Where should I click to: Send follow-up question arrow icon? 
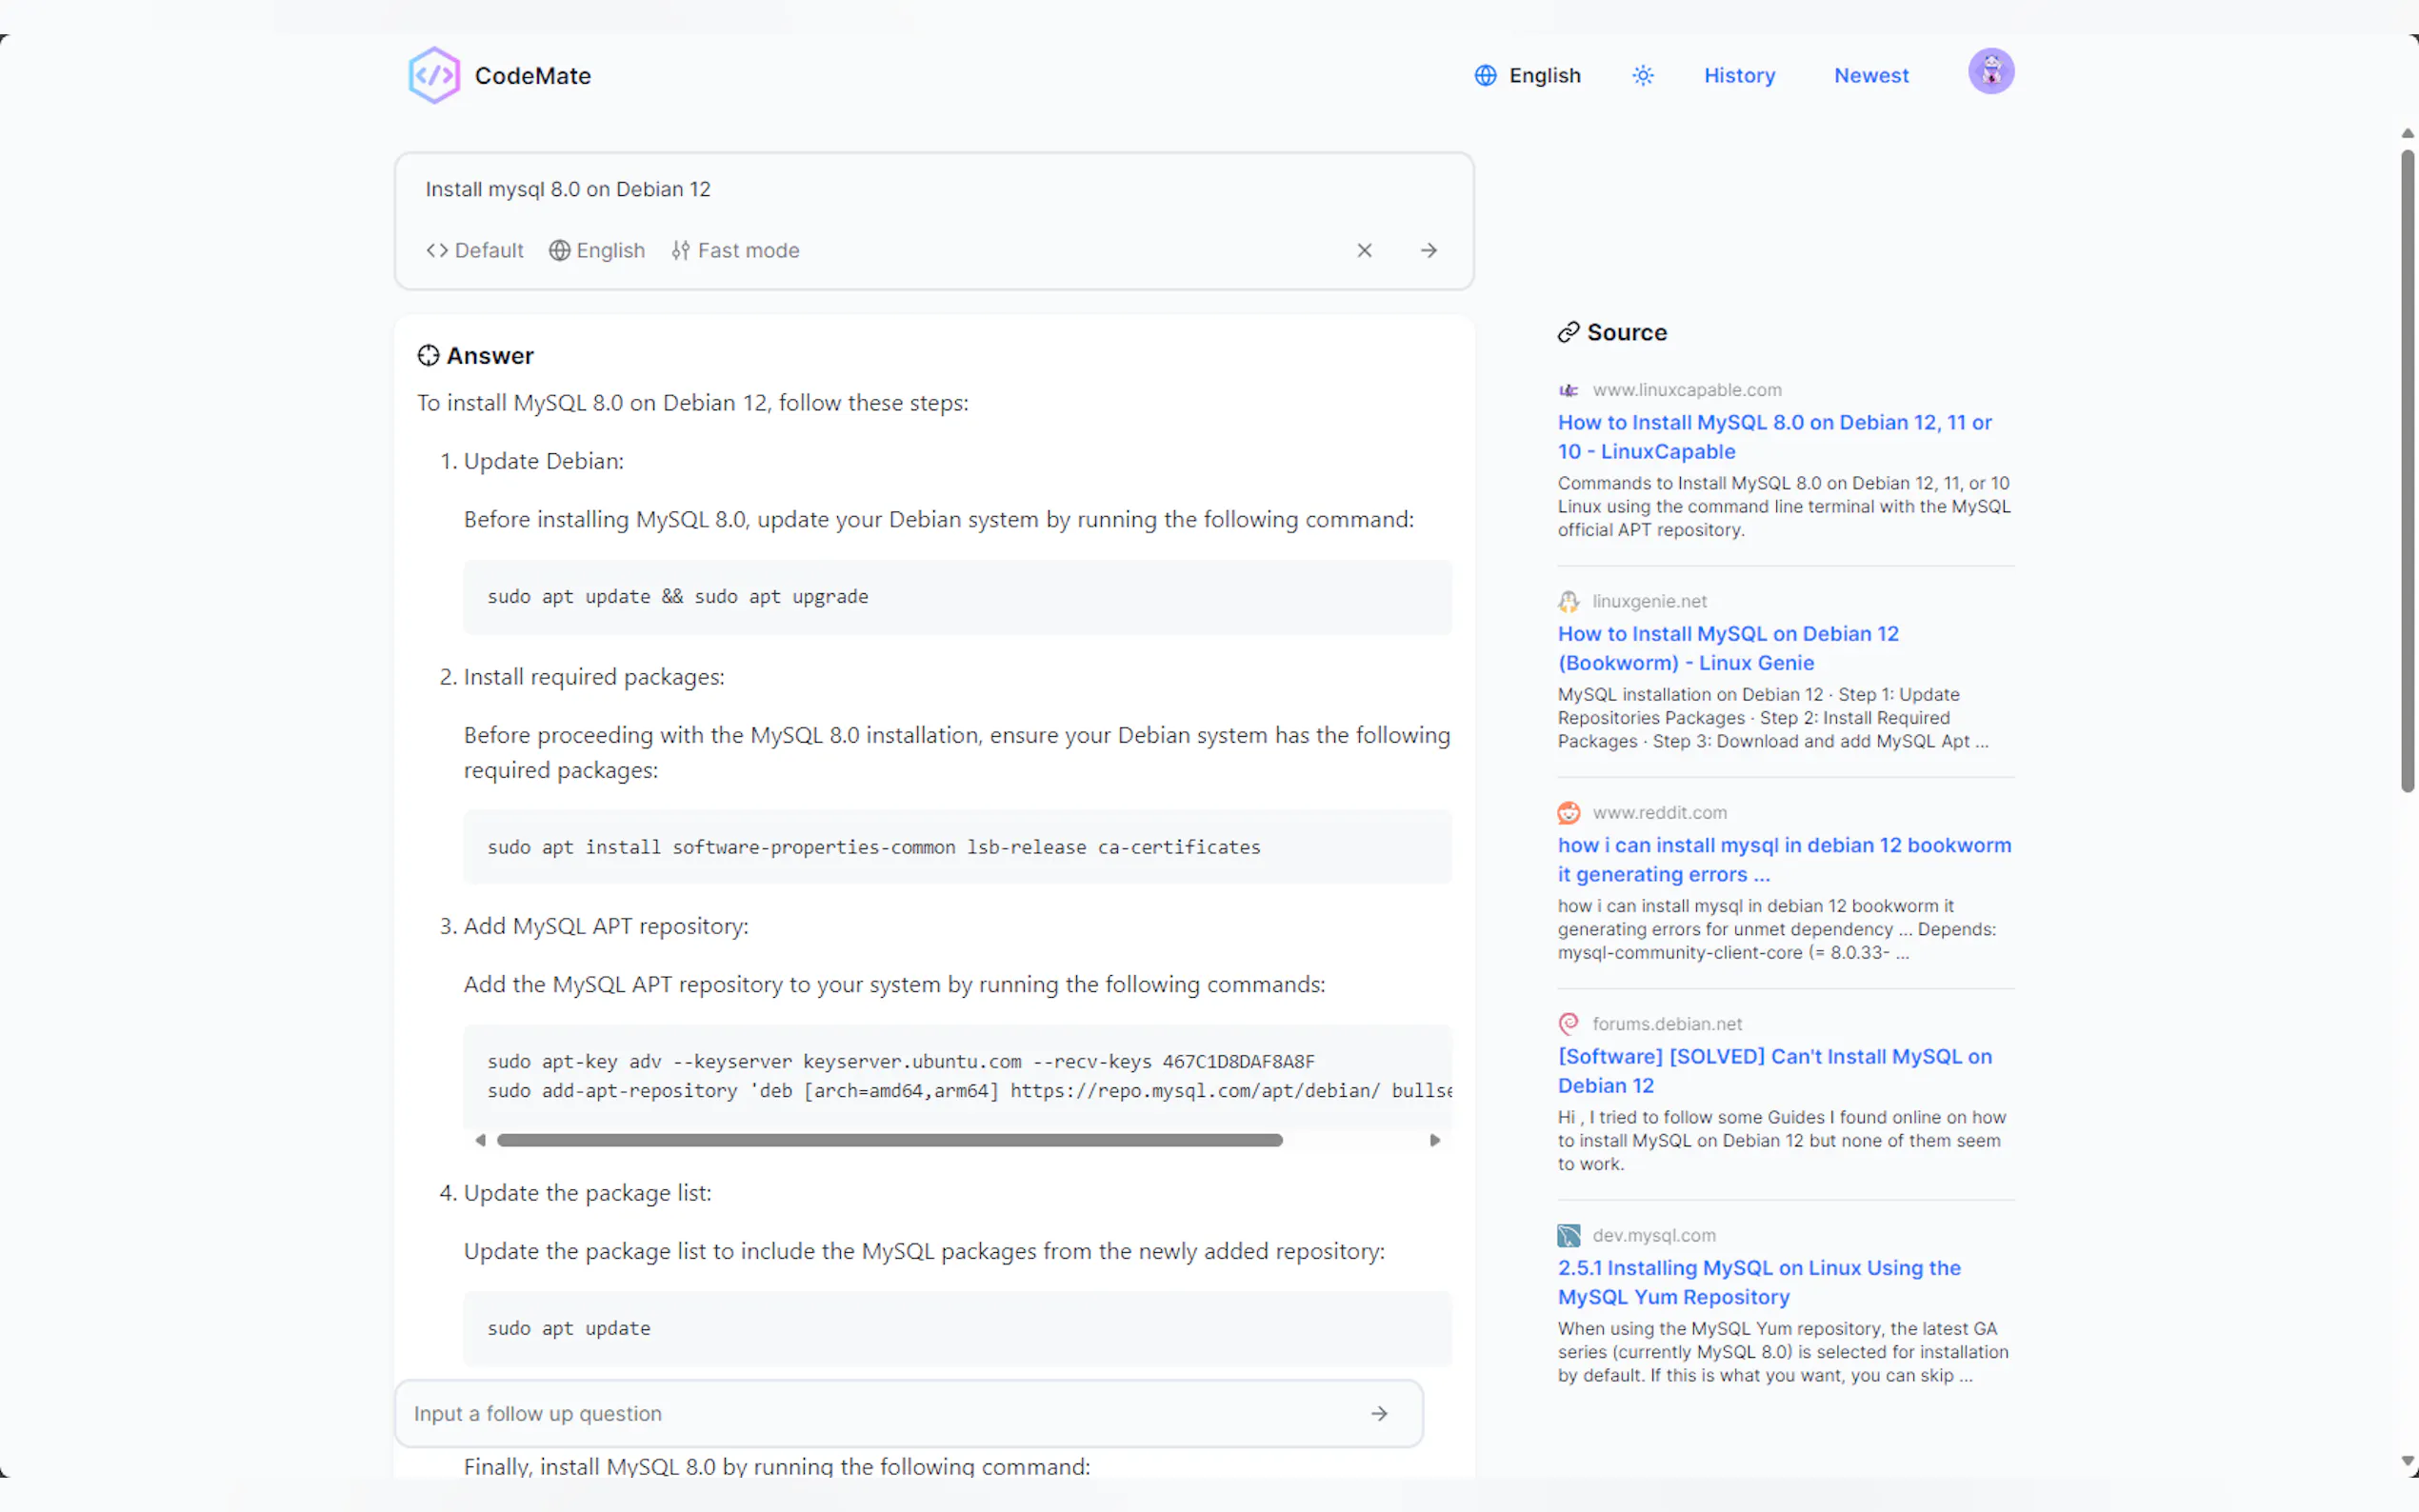tap(1379, 1413)
